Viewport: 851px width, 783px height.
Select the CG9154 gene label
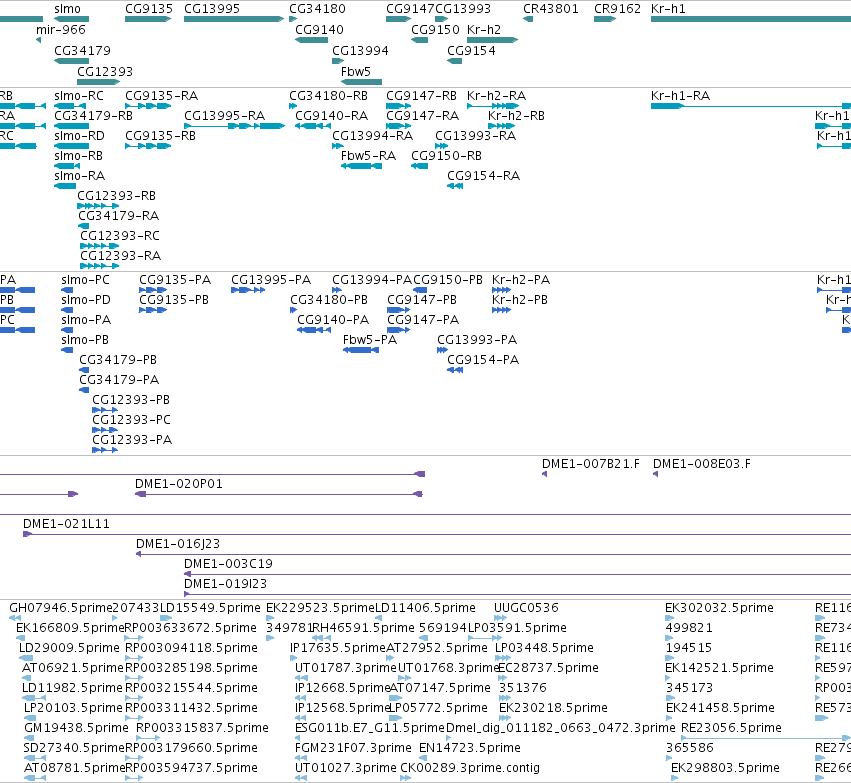pos(471,50)
